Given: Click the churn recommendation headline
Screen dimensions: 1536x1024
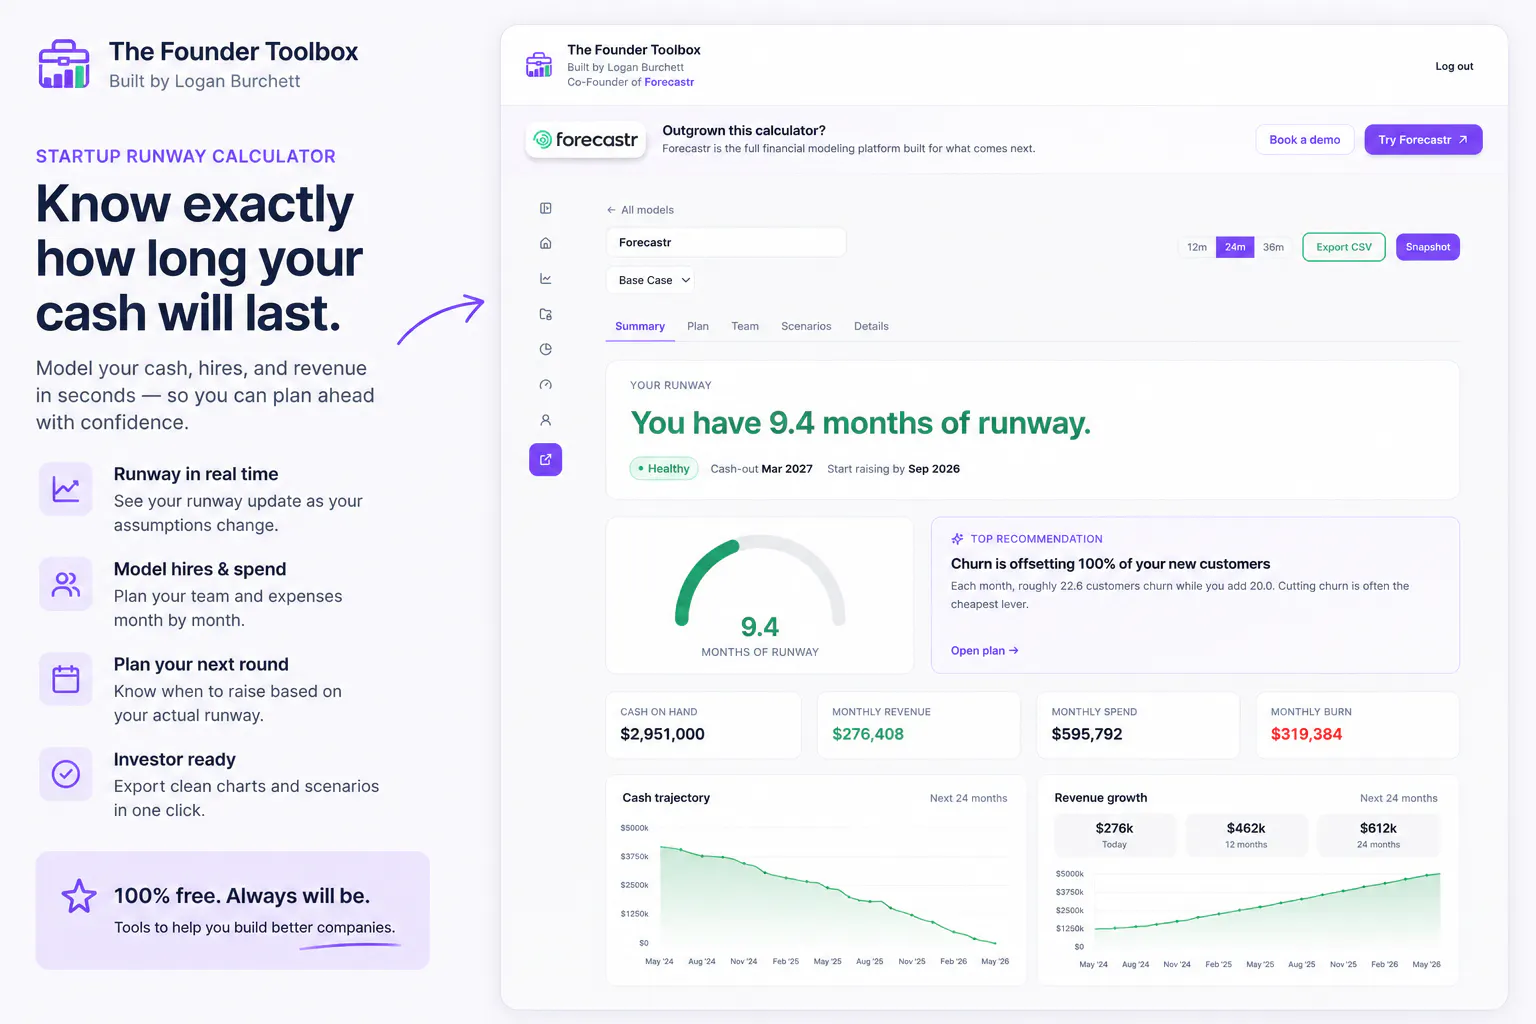Looking at the screenshot, I should point(1110,564).
